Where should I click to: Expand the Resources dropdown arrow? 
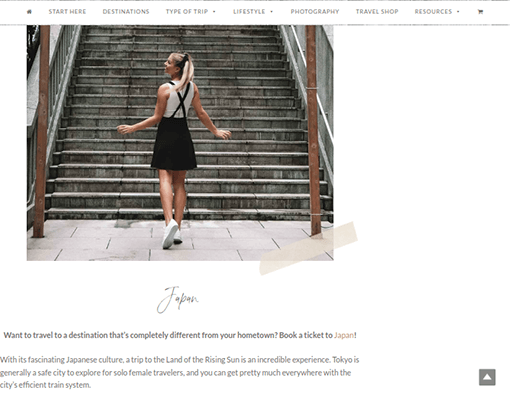pyautogui.click(x=458, y=12)
